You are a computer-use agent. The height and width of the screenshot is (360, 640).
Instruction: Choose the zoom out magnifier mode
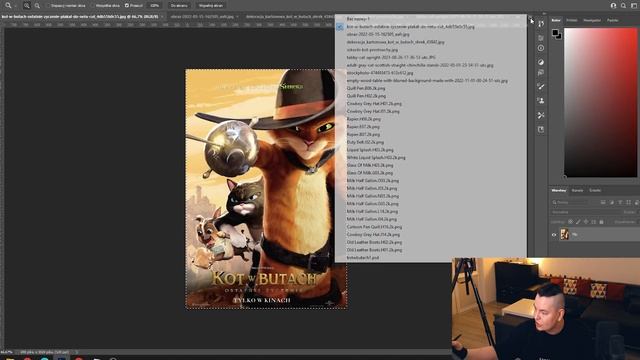coord(37,6)
